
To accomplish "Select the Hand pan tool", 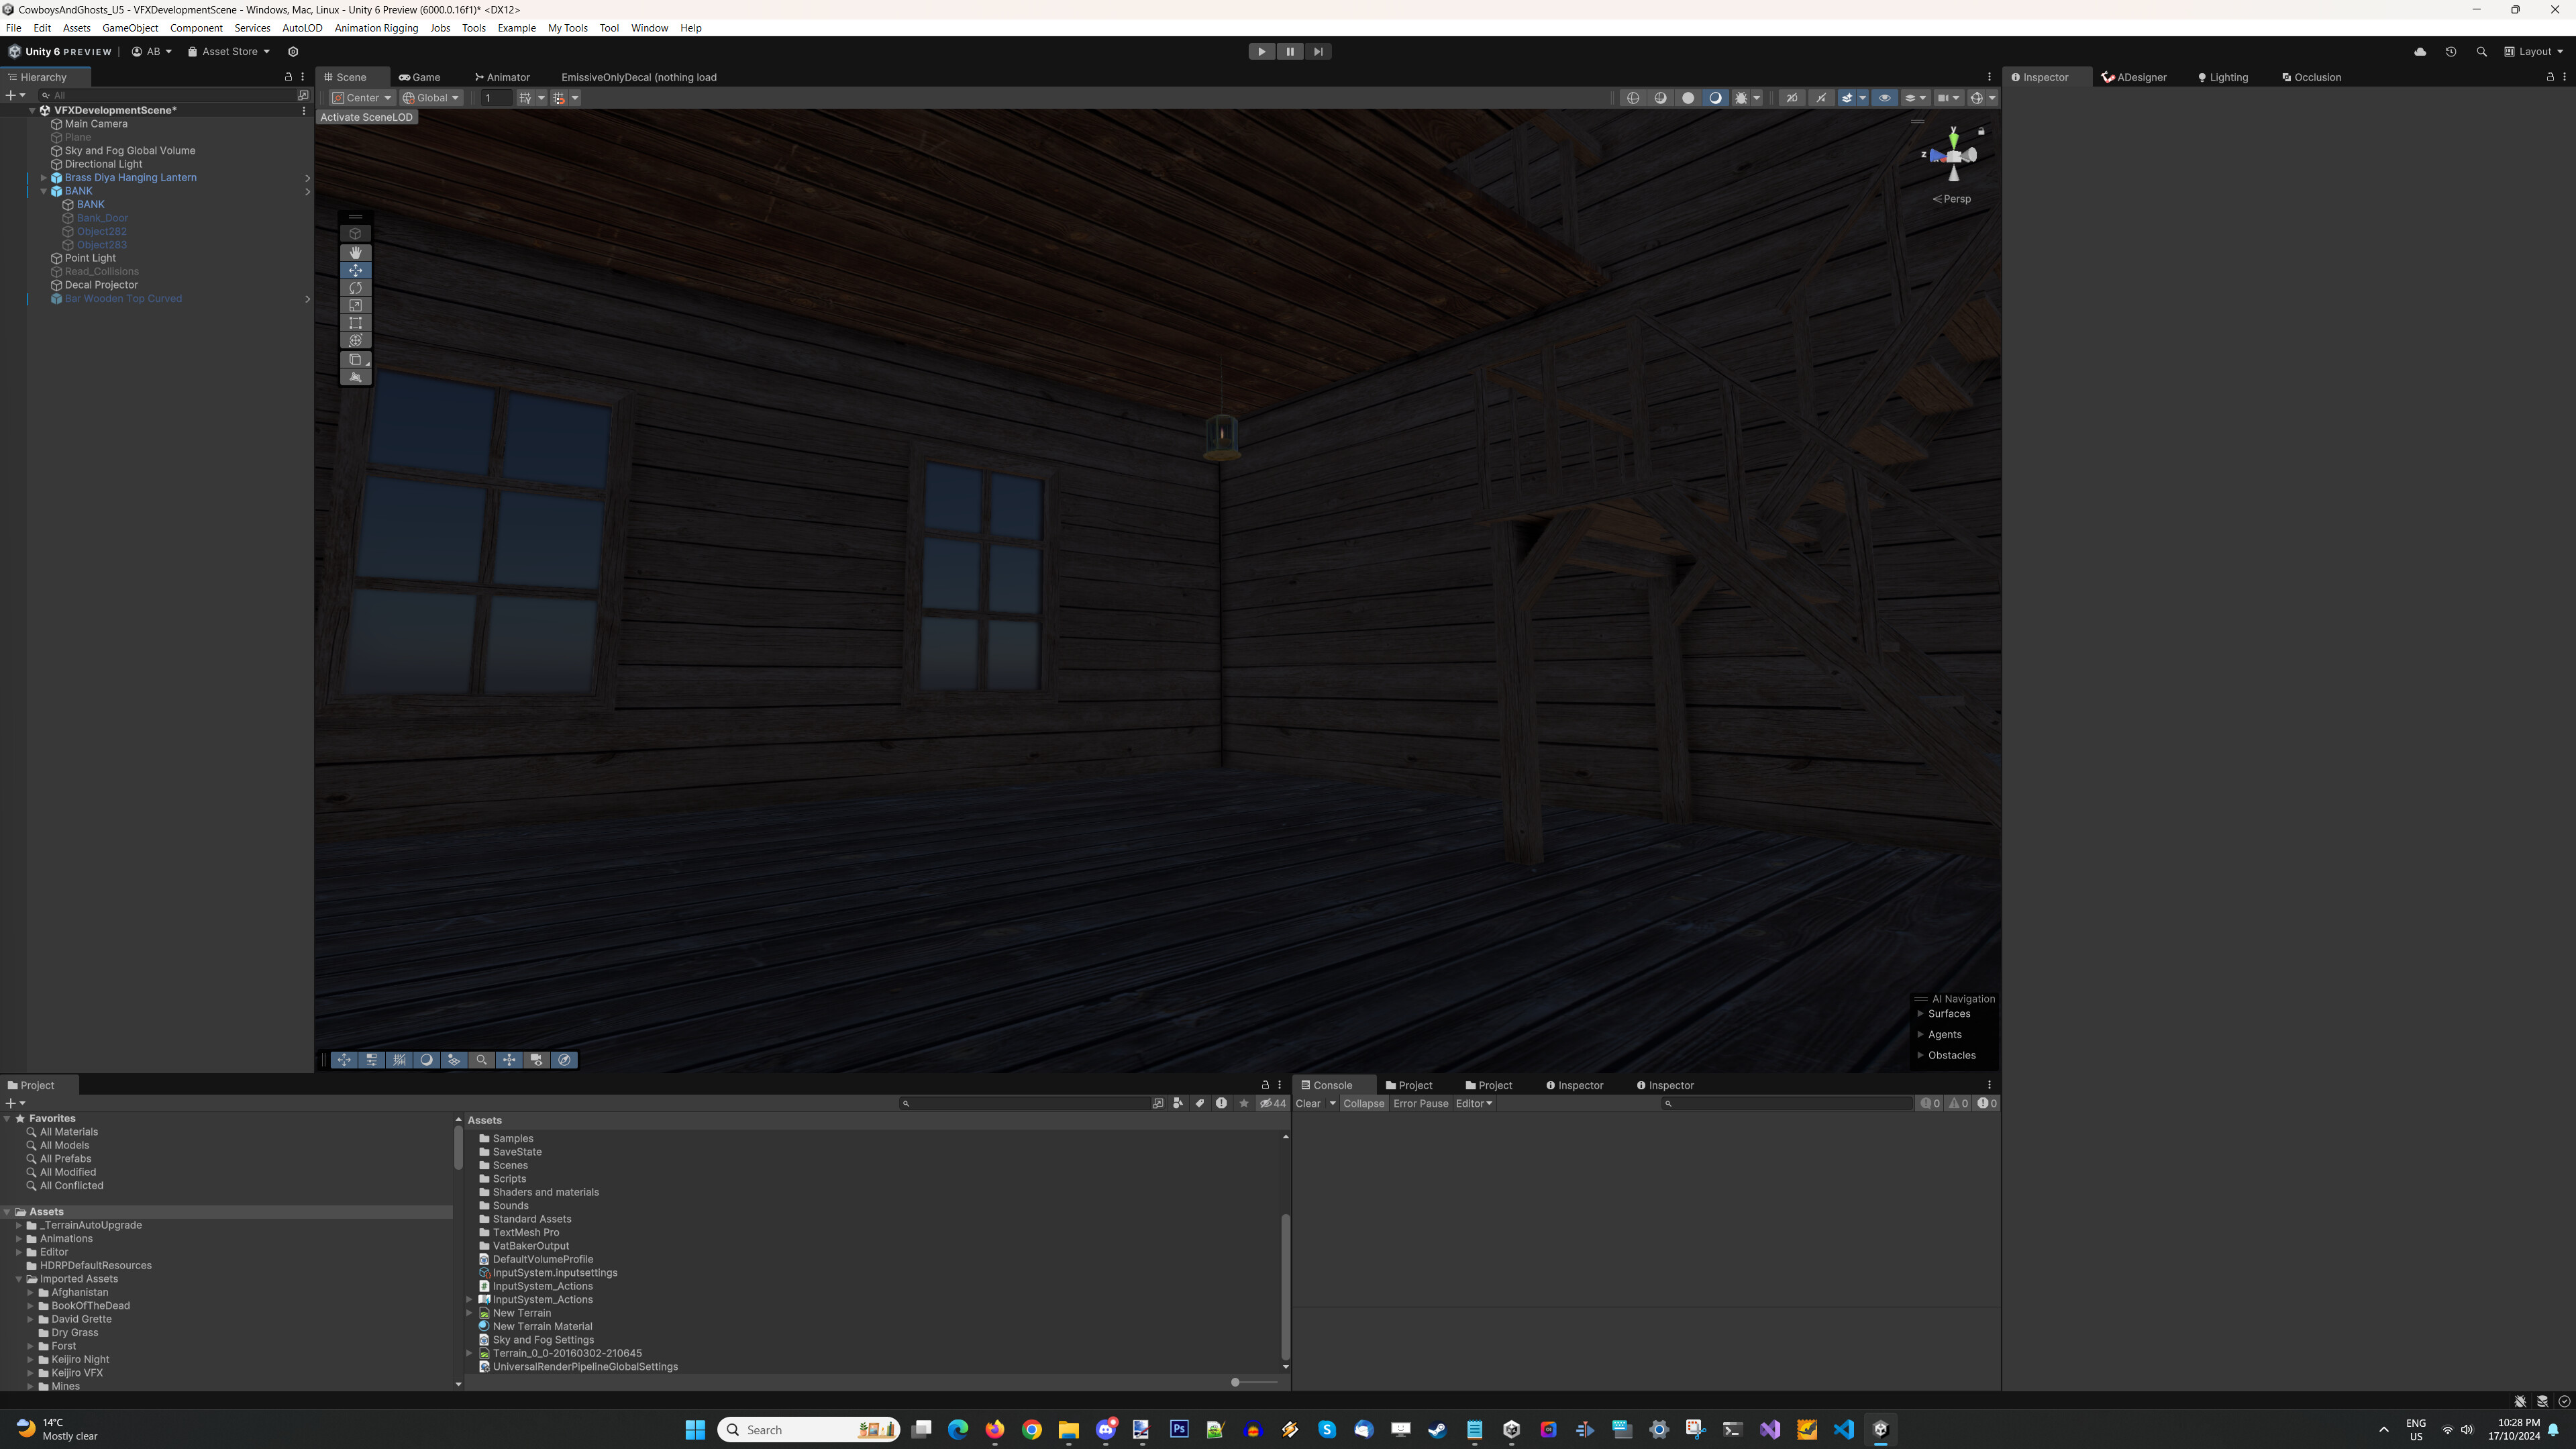I will [x=355, y=253].
